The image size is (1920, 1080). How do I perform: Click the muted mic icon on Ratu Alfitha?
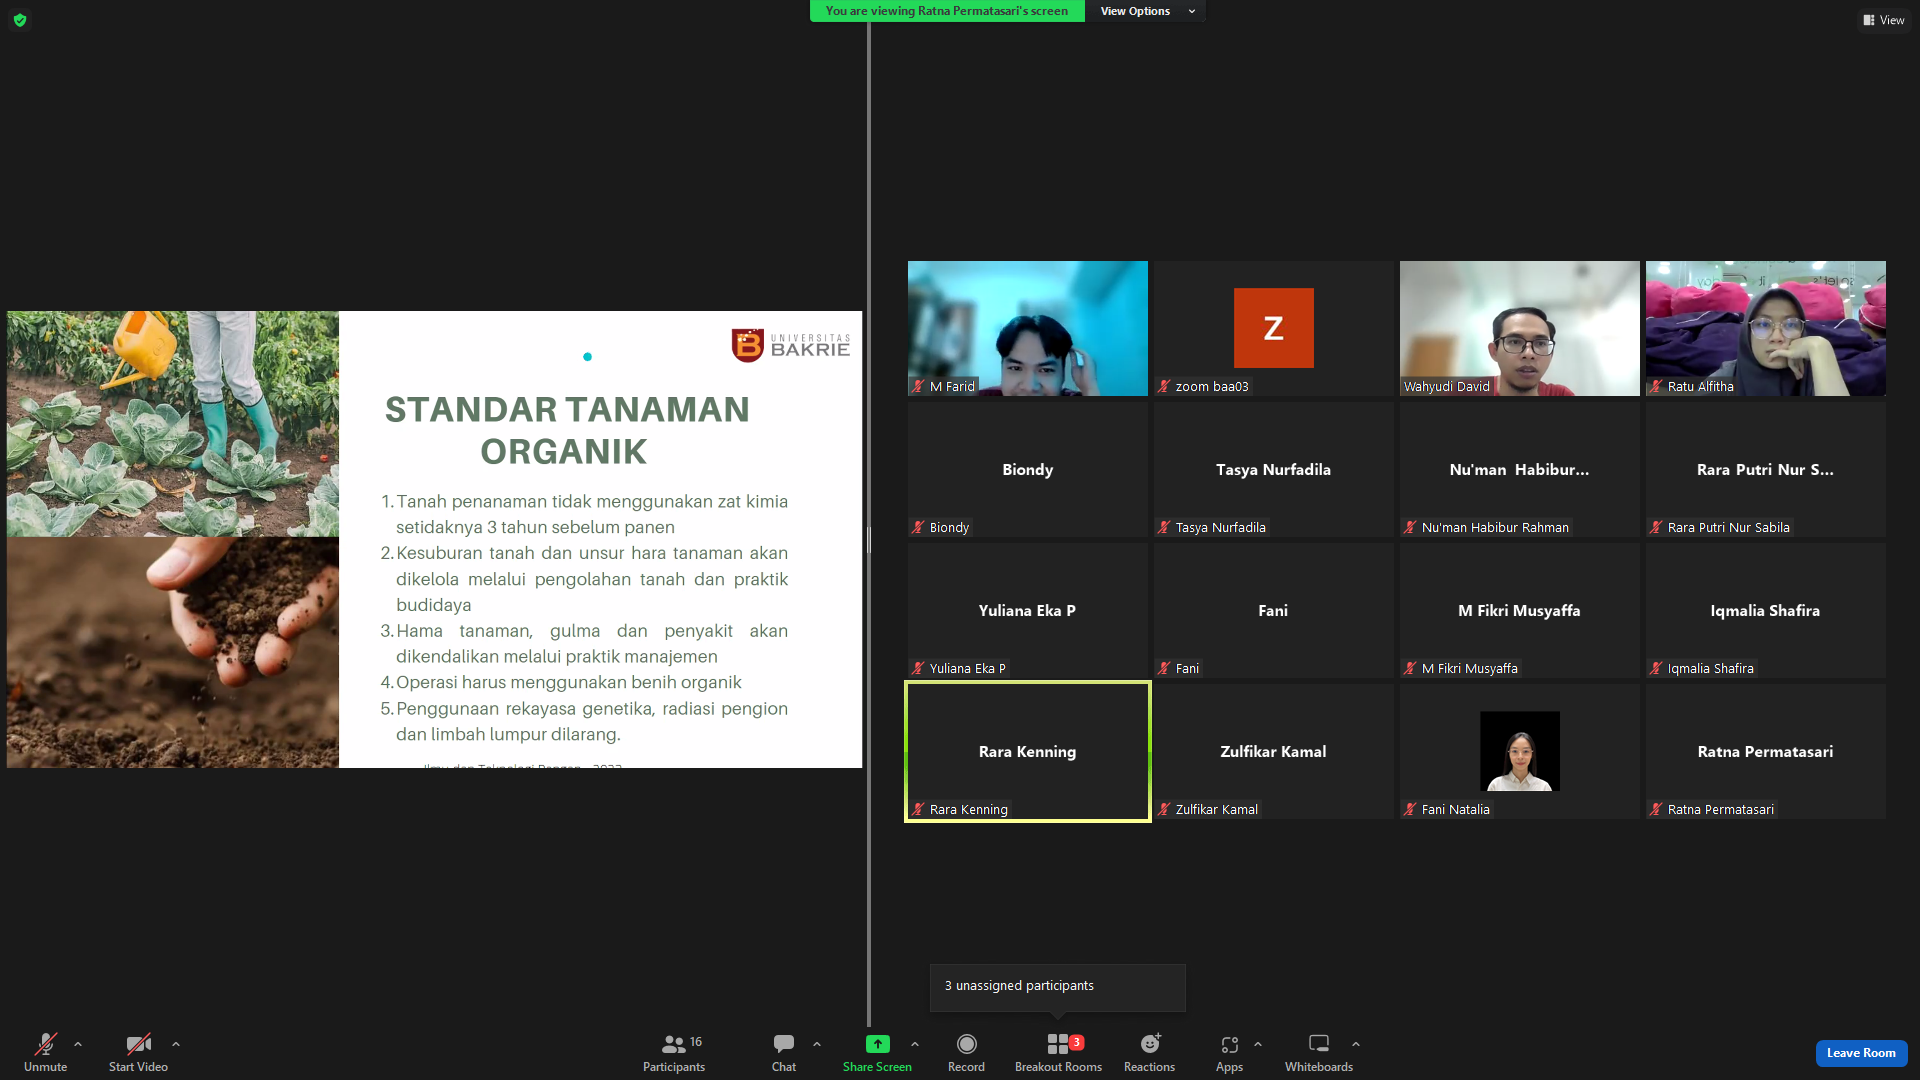(x=1656, y=386)
